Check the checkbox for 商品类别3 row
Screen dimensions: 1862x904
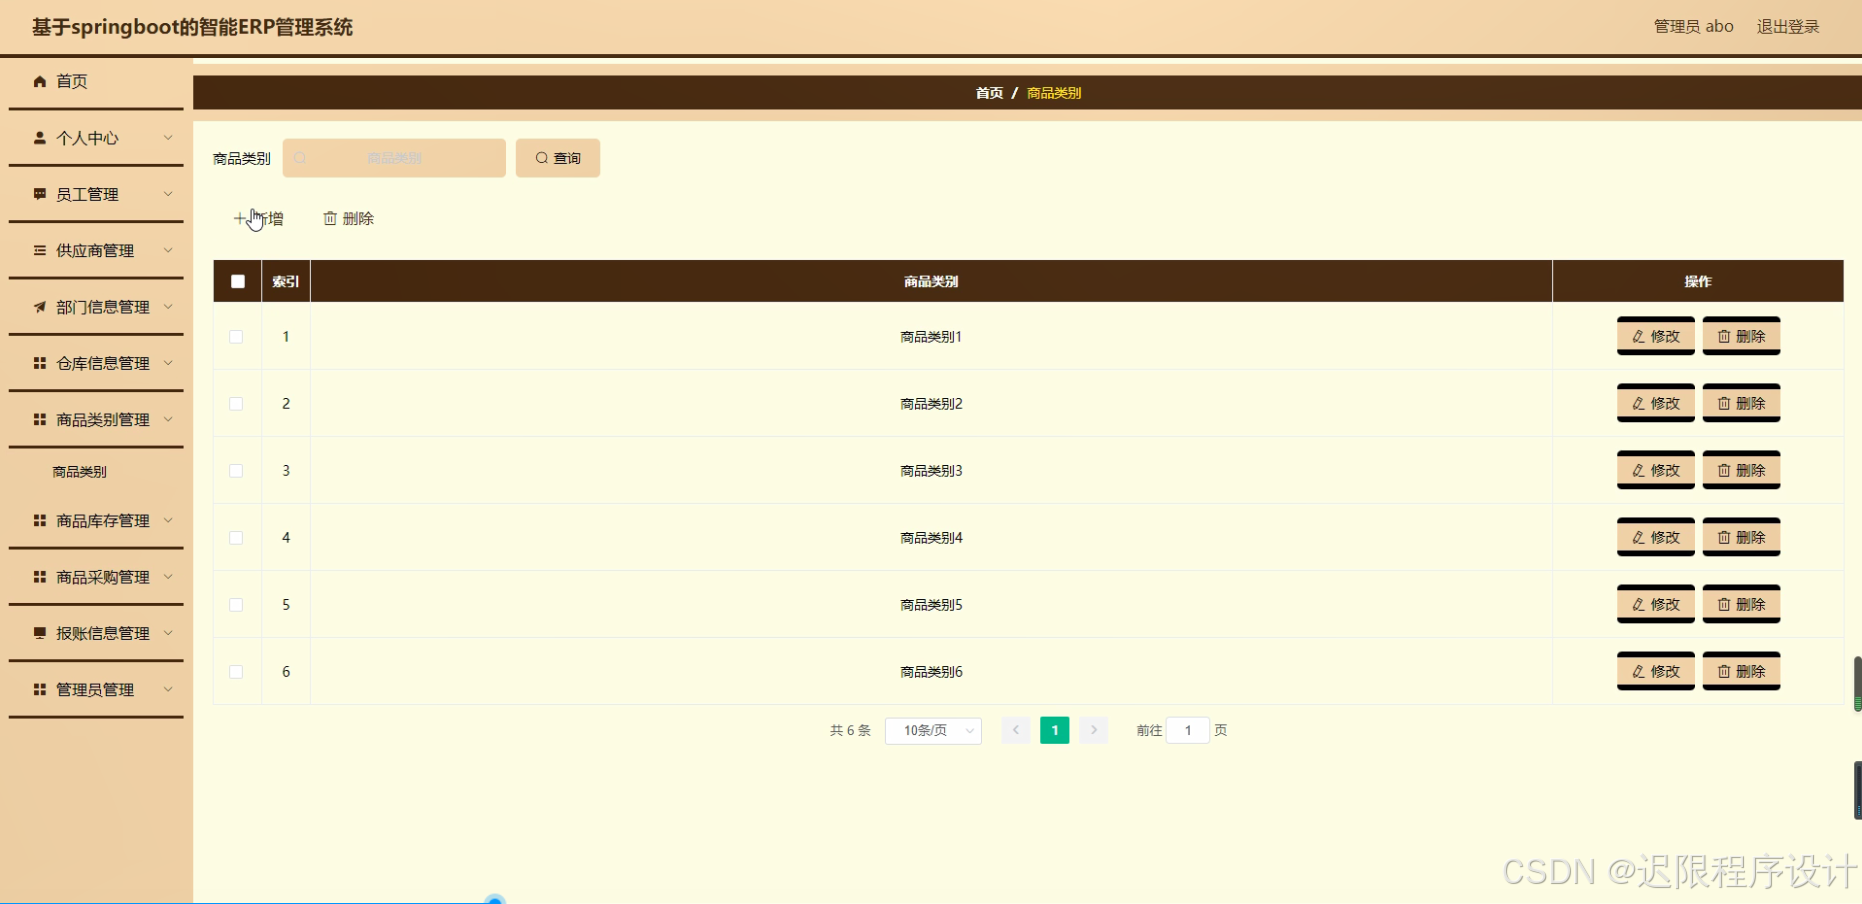click(236, 470)
